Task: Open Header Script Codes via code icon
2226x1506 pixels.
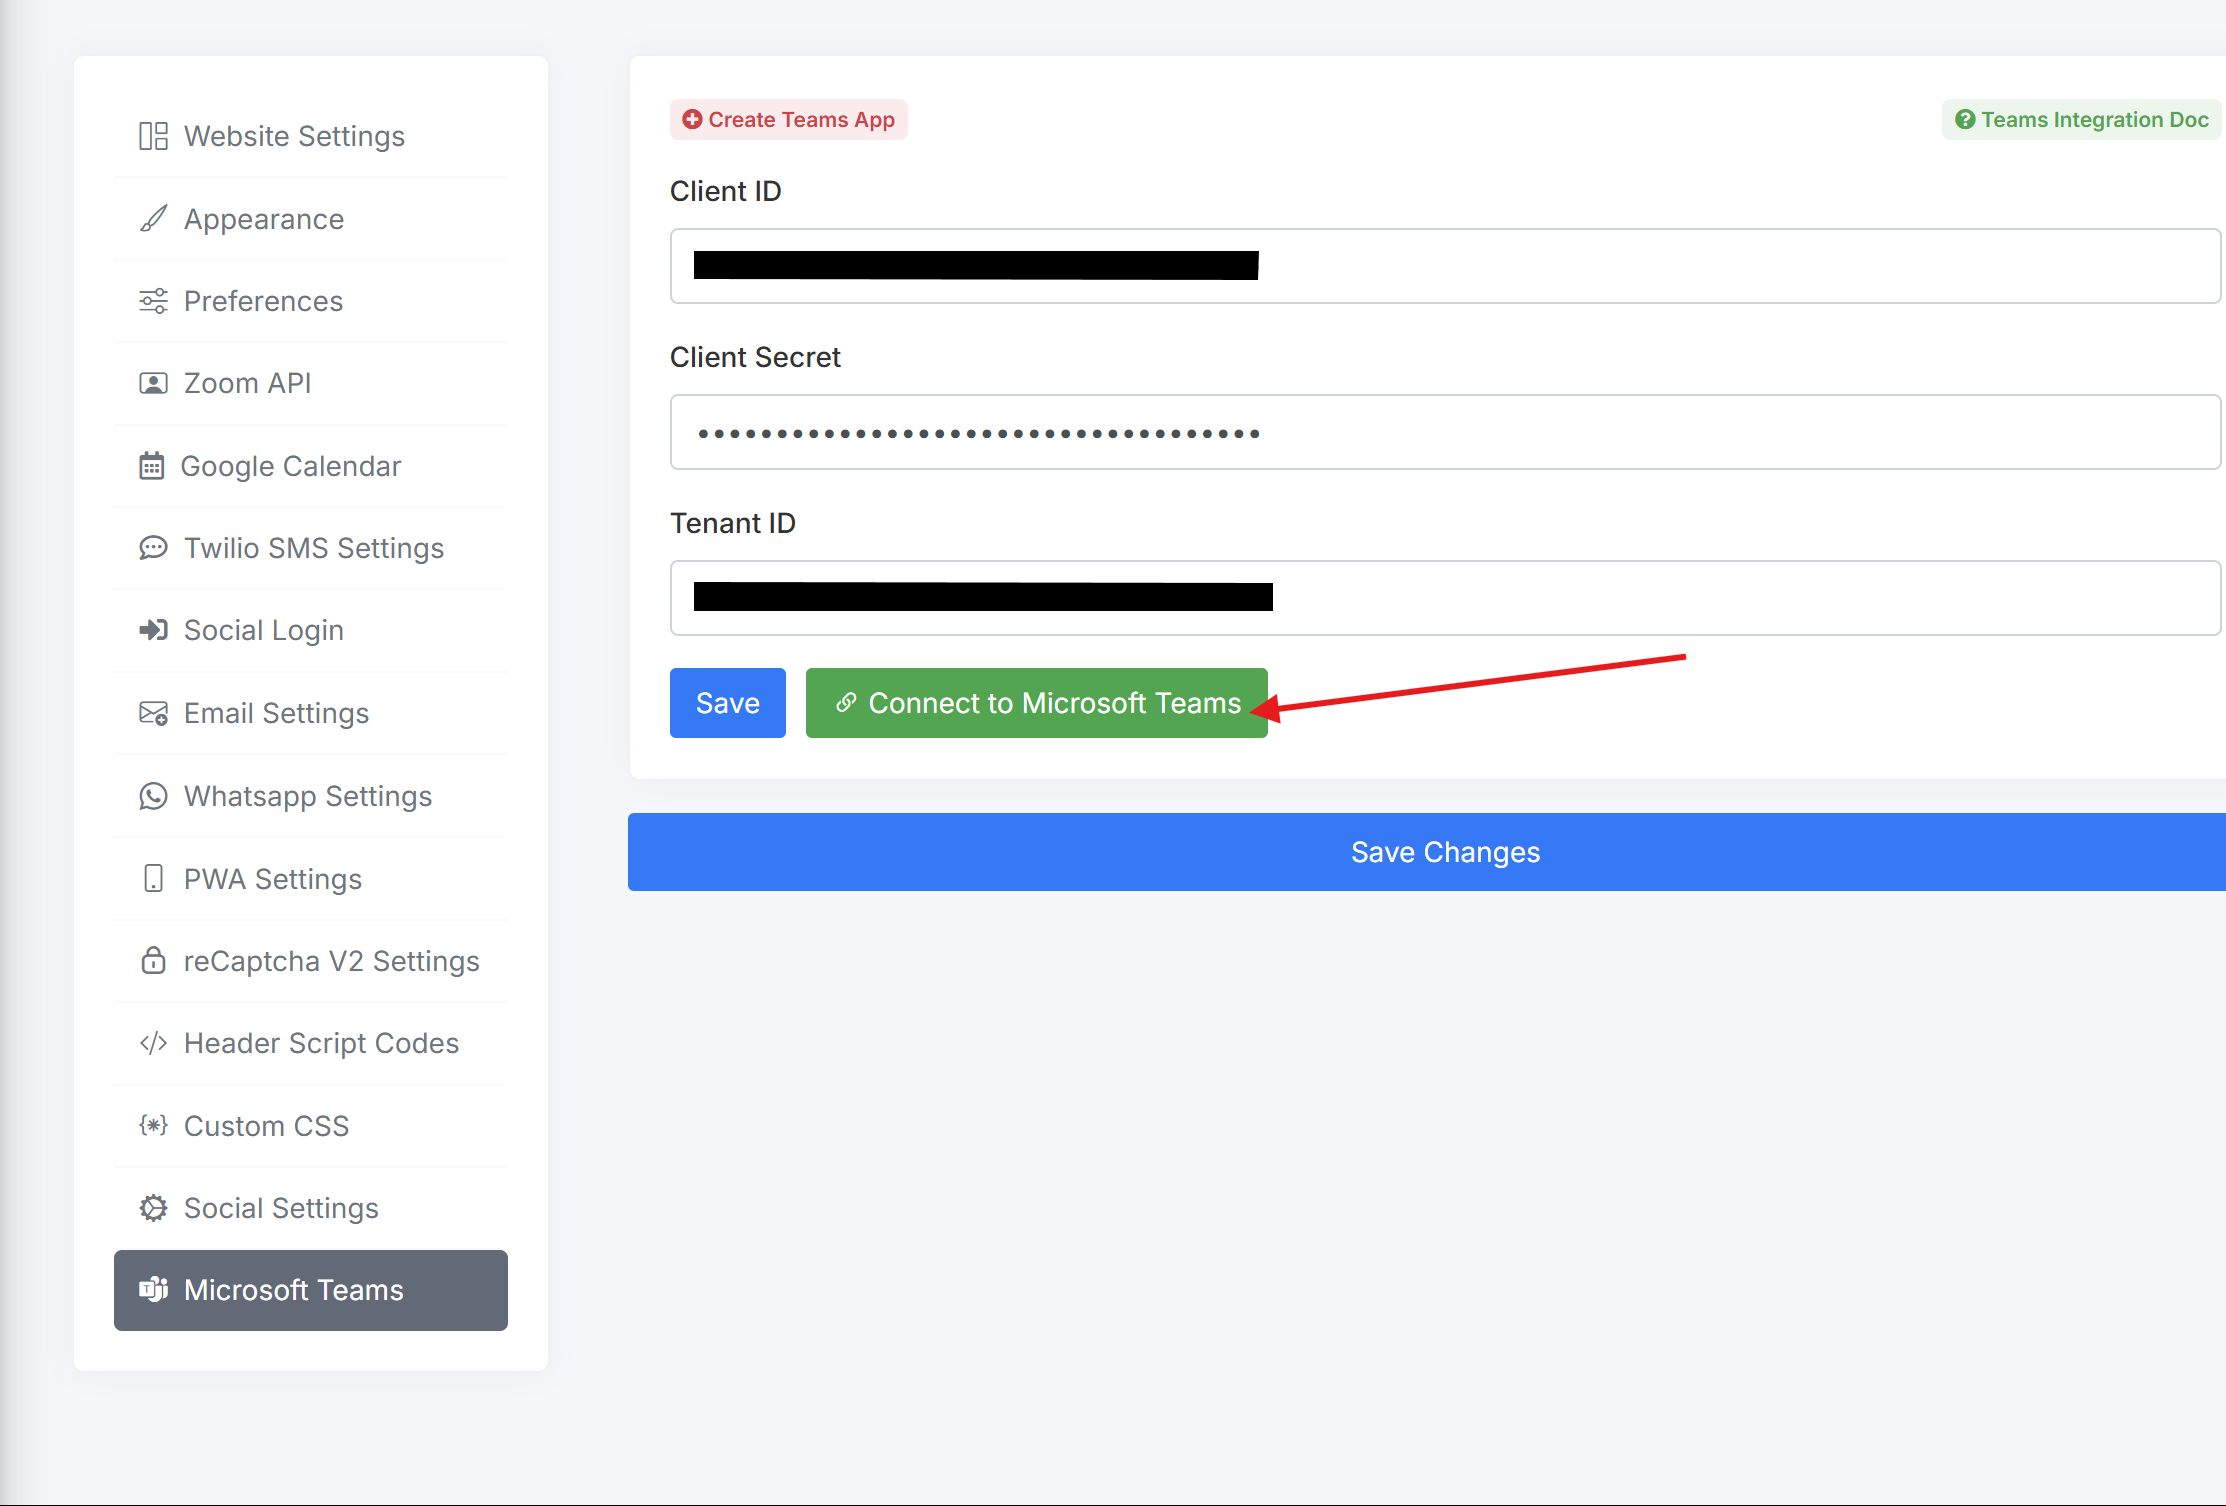Action: (153, 1043)
